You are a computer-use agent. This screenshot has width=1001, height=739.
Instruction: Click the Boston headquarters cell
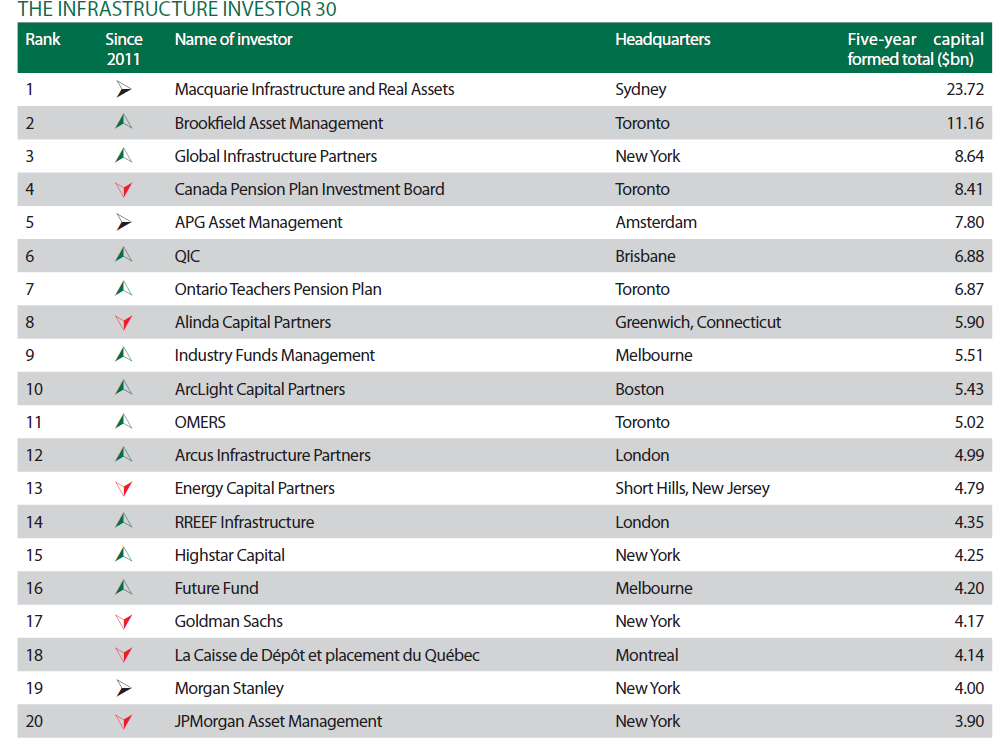(x=640, y=389)
